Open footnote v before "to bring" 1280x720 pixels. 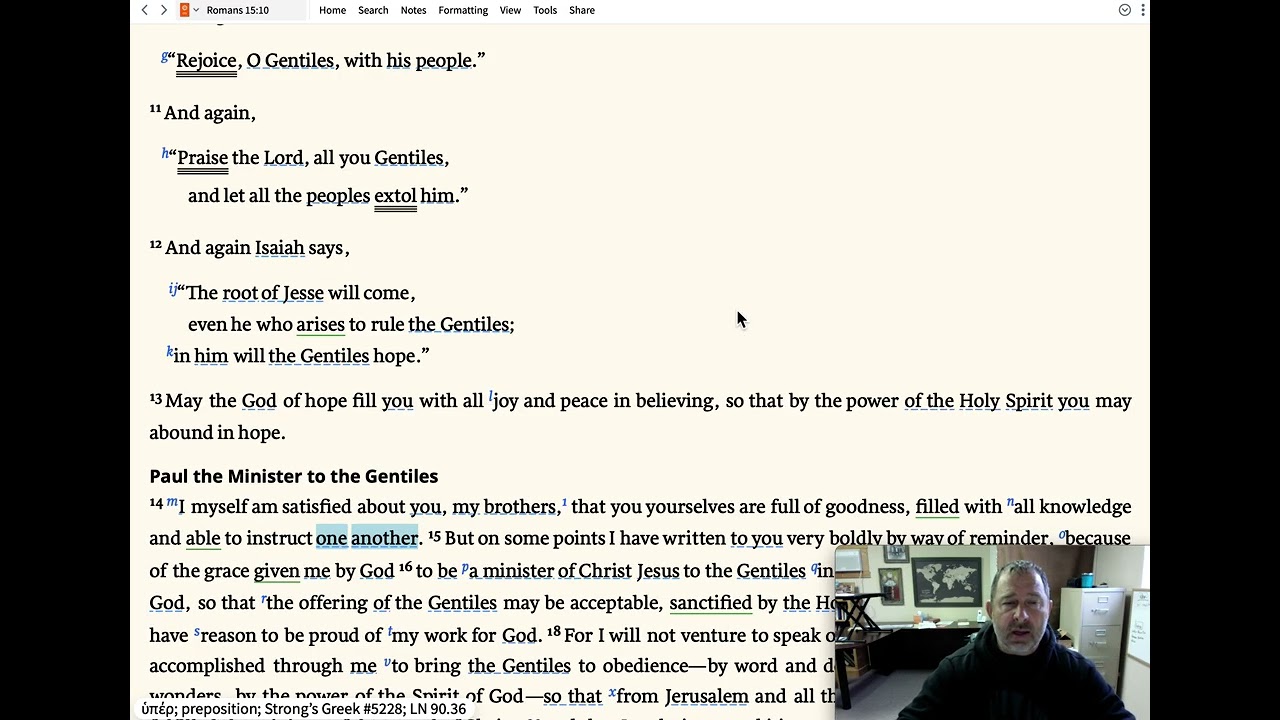[387, 662]
